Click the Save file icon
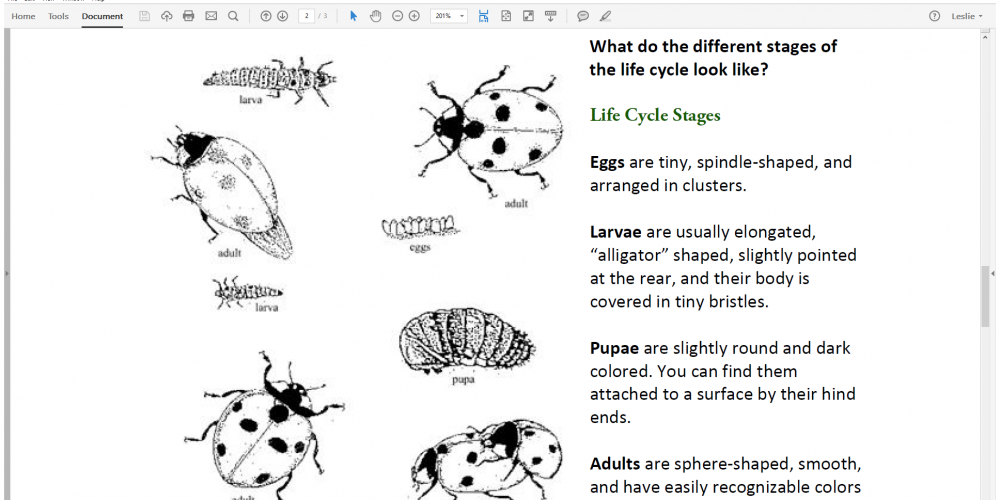The image size is (1000, 500). 145,16
